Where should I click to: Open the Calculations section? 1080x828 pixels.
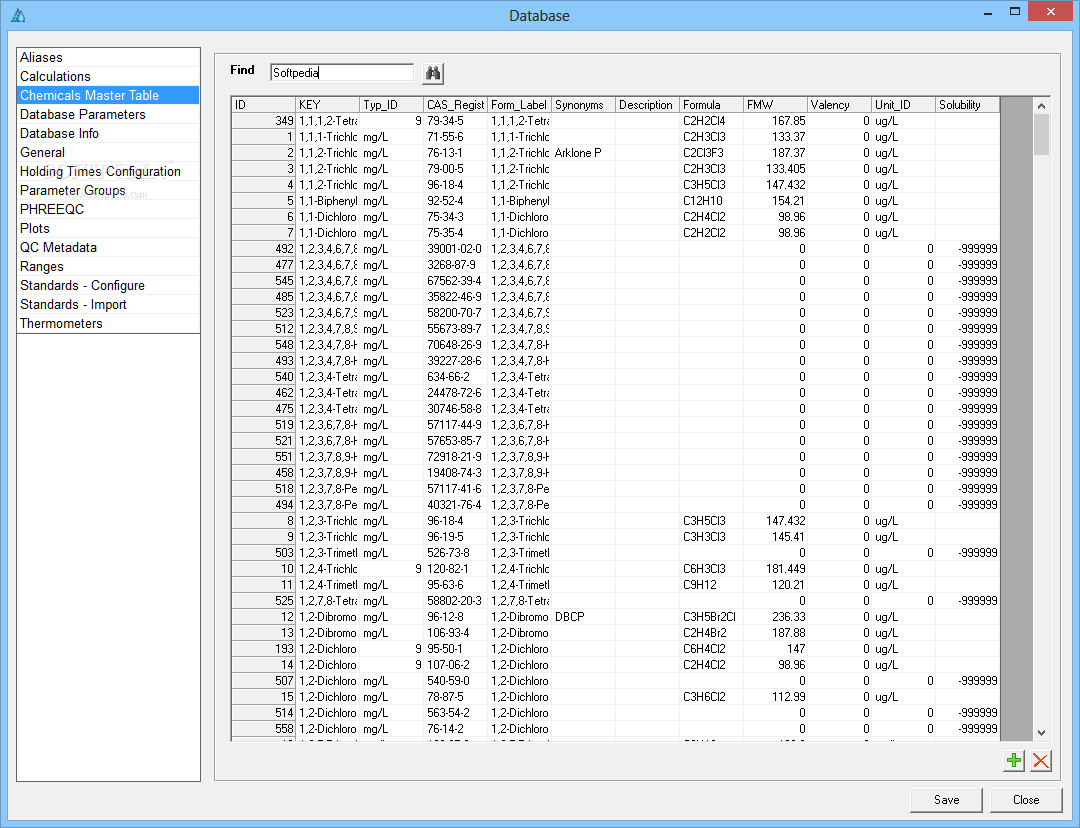[108, 76]
